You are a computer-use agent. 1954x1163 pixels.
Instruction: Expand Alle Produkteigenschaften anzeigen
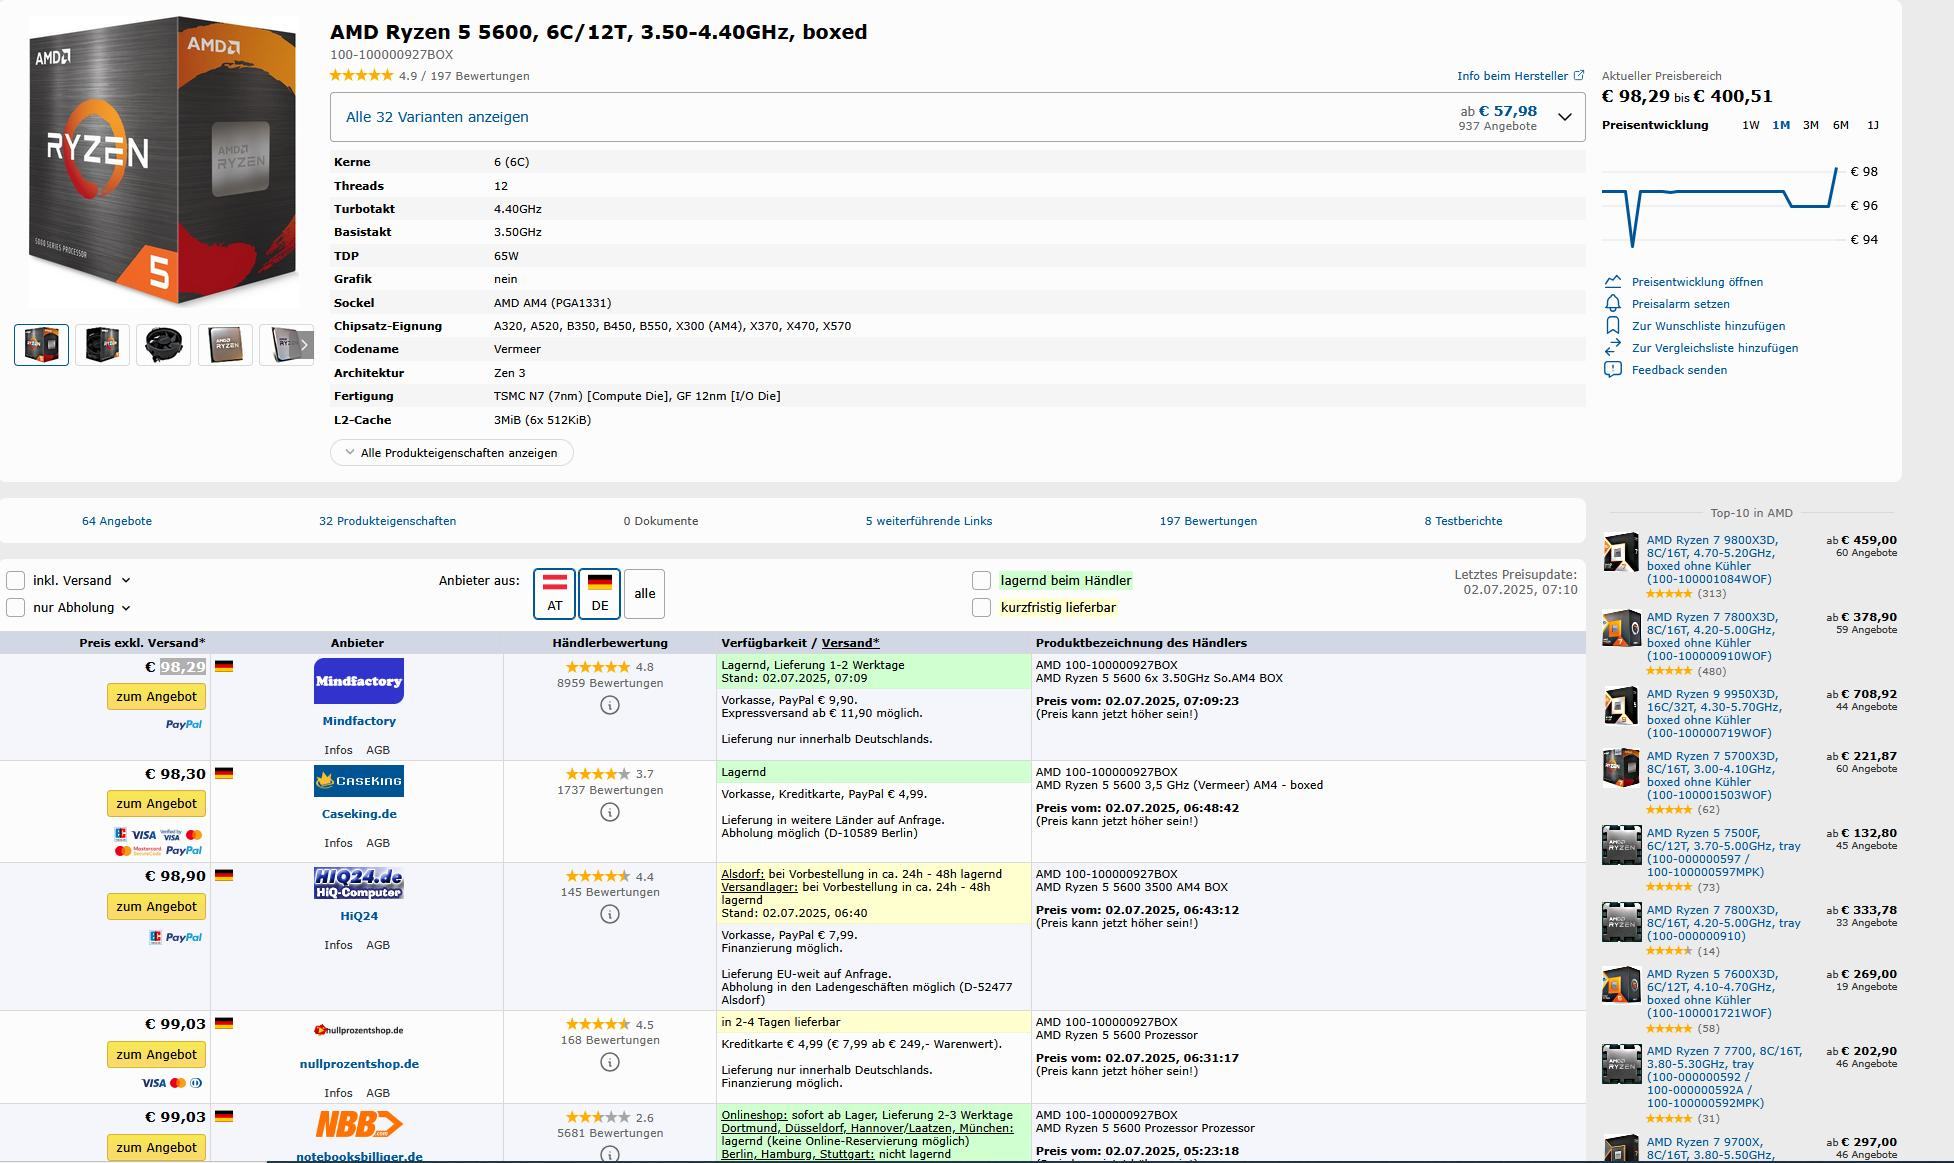[451, 453]
